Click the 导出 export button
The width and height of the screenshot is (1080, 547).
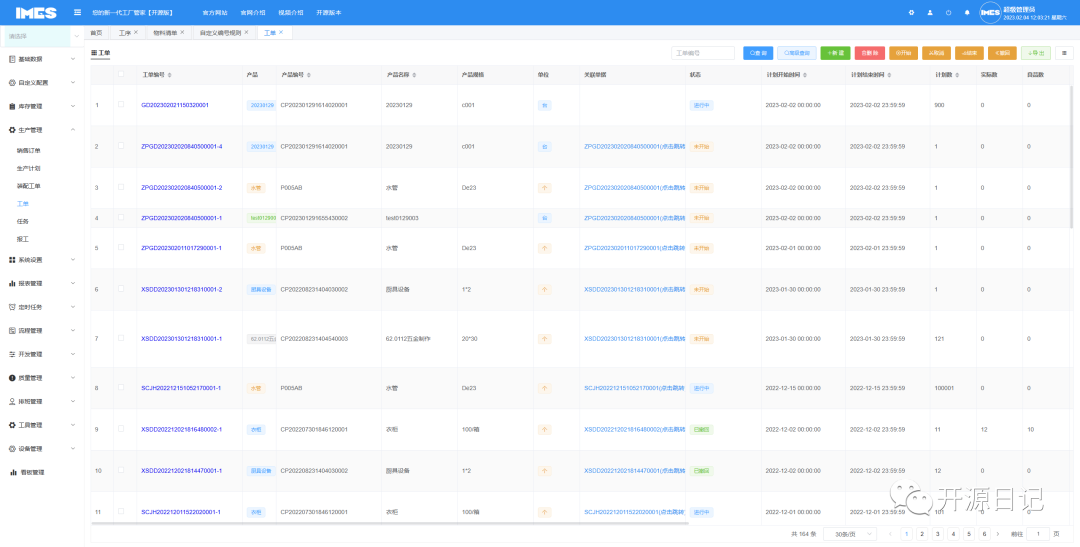tap(1036, 52)
